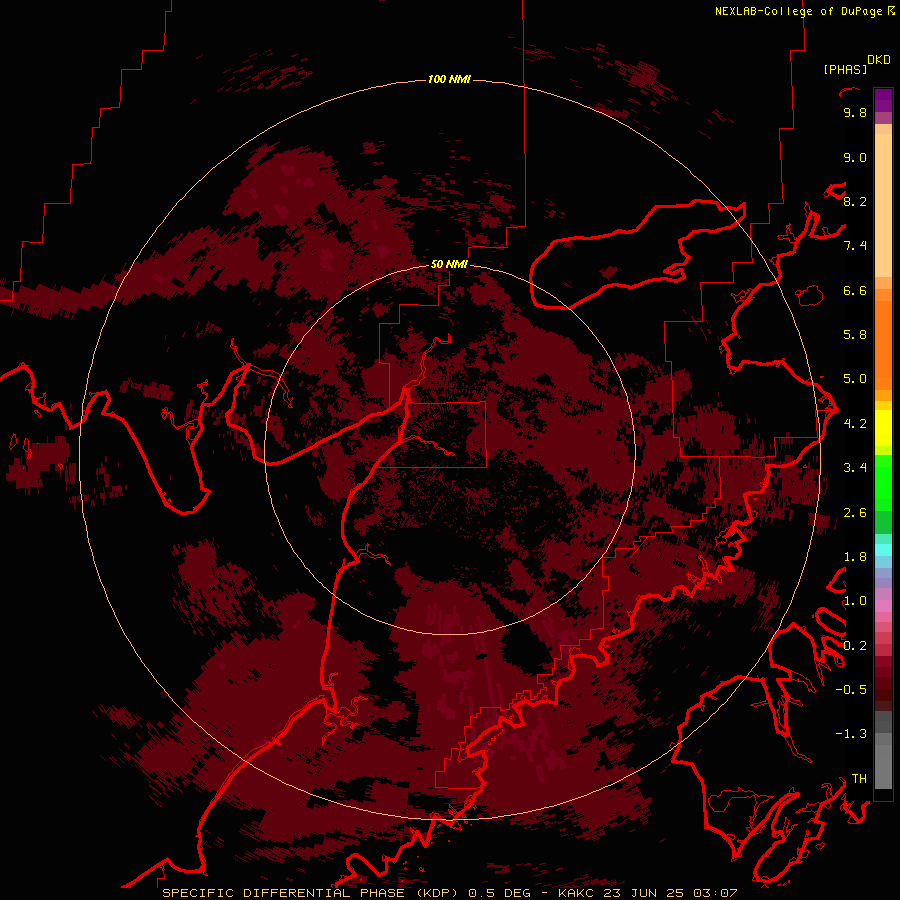Pick the purple segment atop the color bar
The image size is (900, 900).
click(x=883, y=100)
